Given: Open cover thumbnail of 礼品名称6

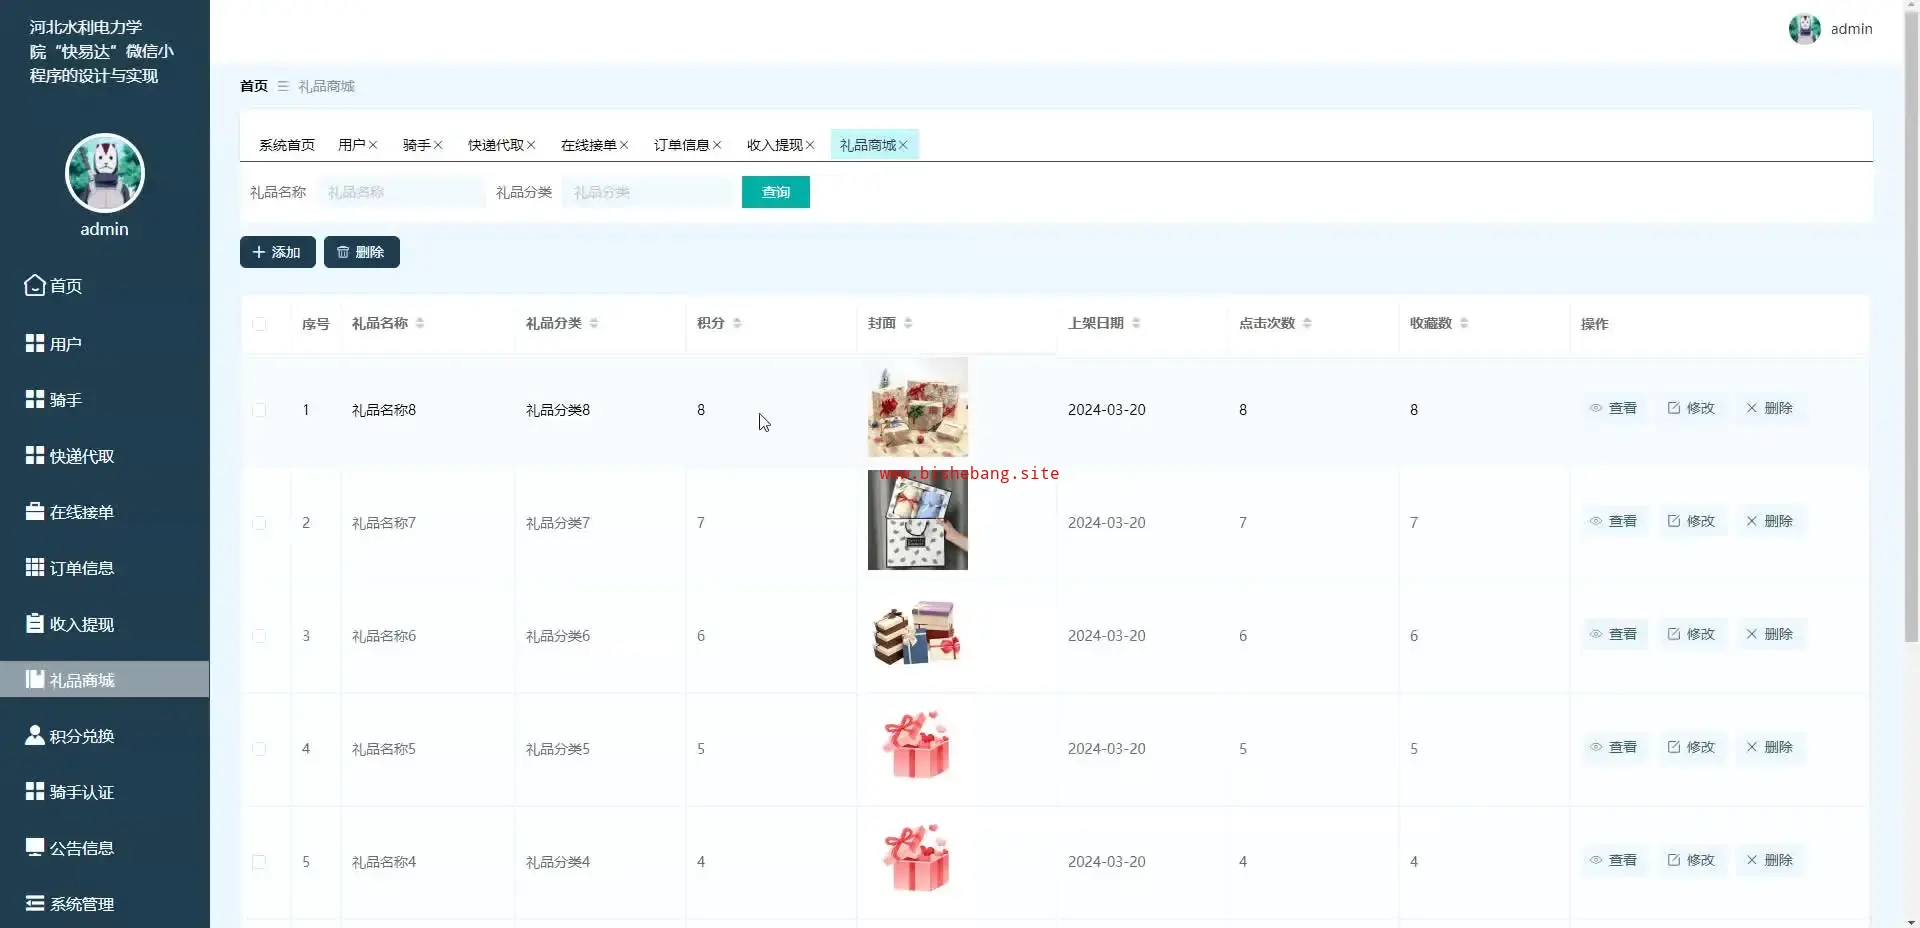Looking at the screenshot, I should [918, 633].
